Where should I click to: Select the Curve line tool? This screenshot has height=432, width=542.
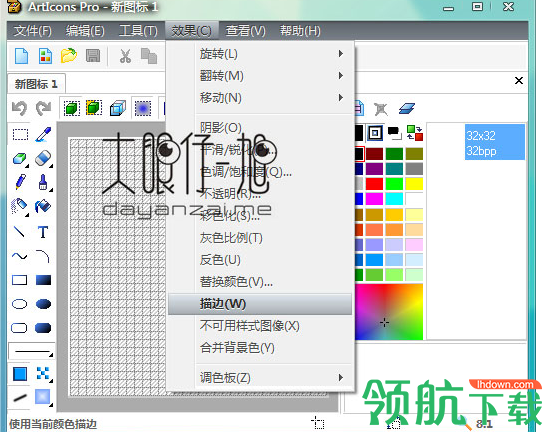coord(19,256)
